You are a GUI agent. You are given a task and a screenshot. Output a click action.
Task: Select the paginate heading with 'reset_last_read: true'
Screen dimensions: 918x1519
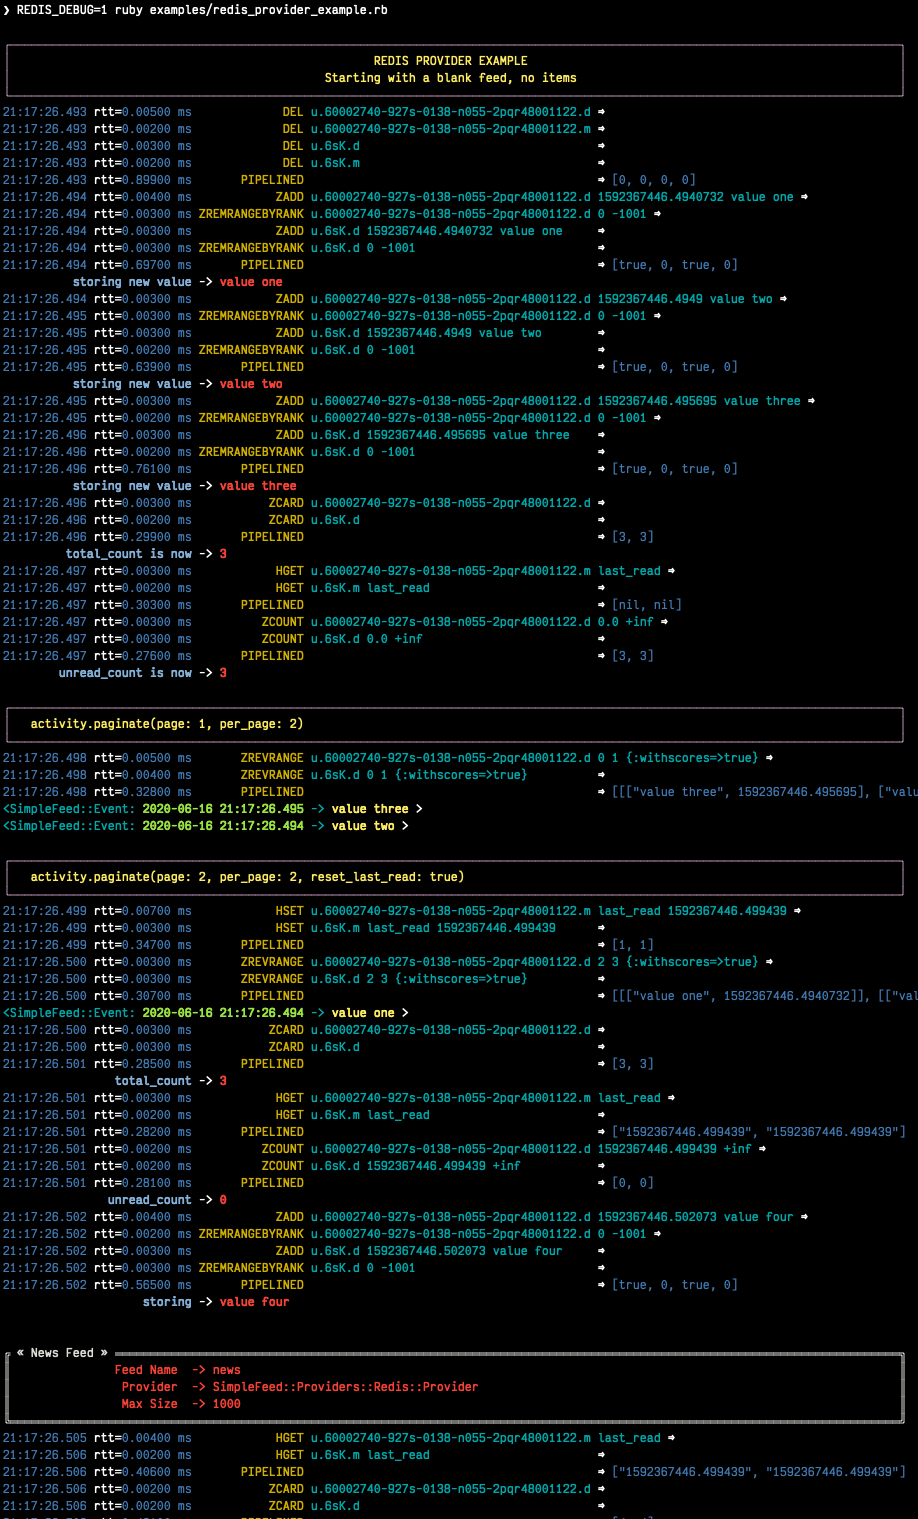(x=248, y=877)
